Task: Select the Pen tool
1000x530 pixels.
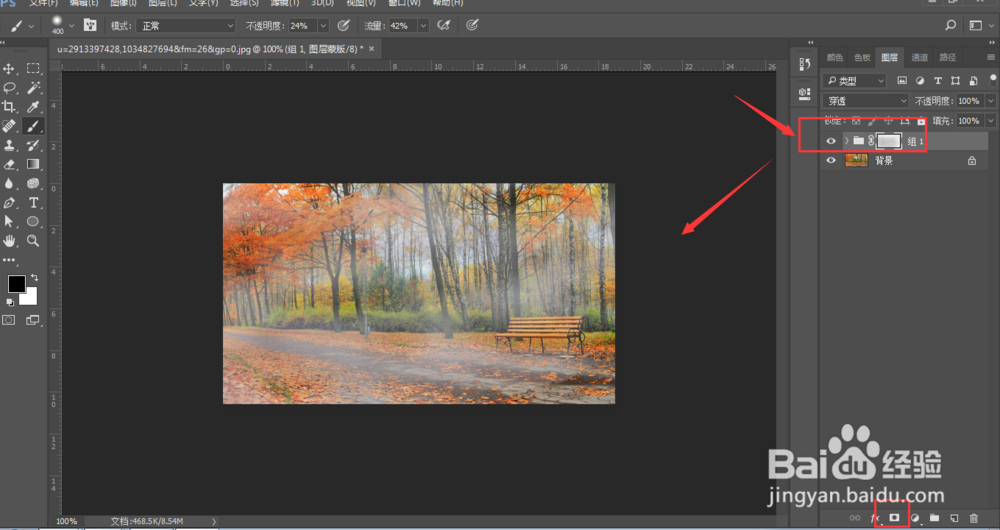Action: point(9,203)
